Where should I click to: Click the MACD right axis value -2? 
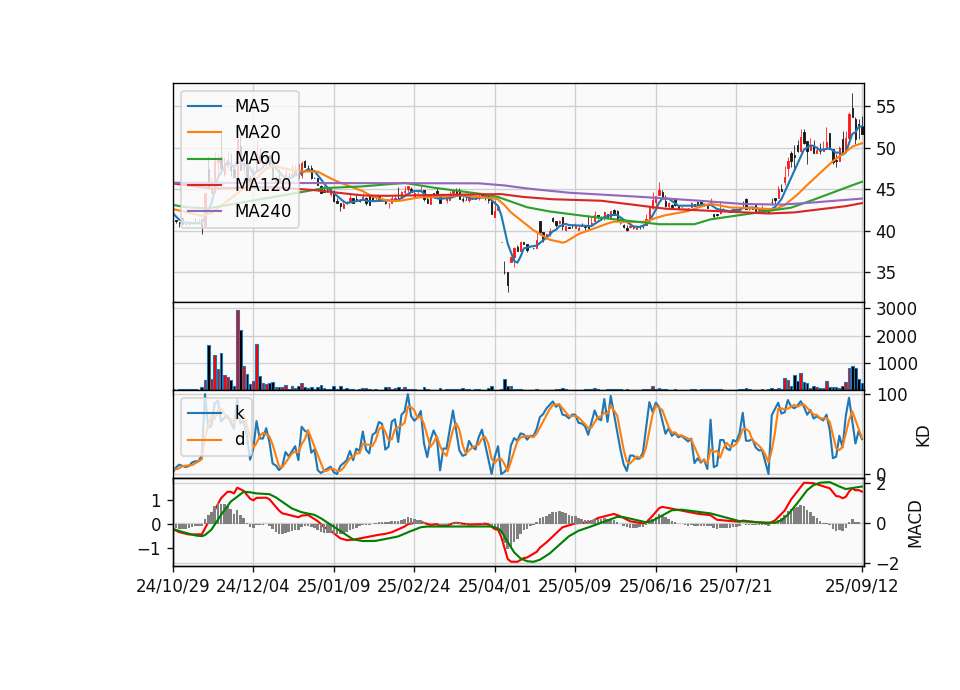887,563
